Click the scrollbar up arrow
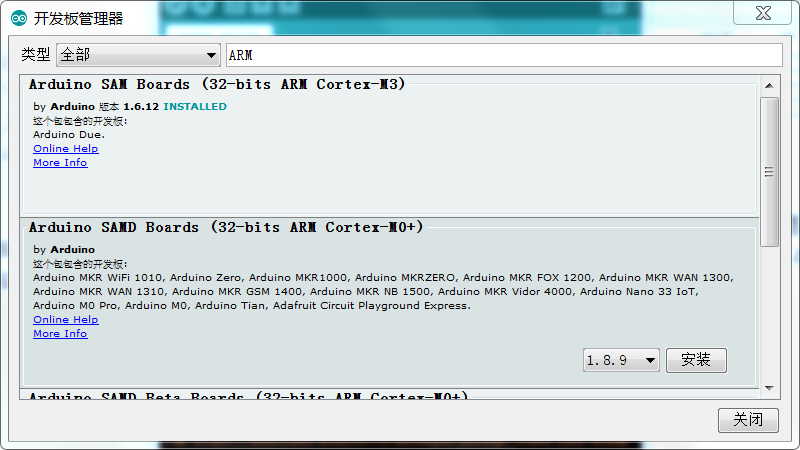This screenshot has width=800, height=450. (769, 86)
